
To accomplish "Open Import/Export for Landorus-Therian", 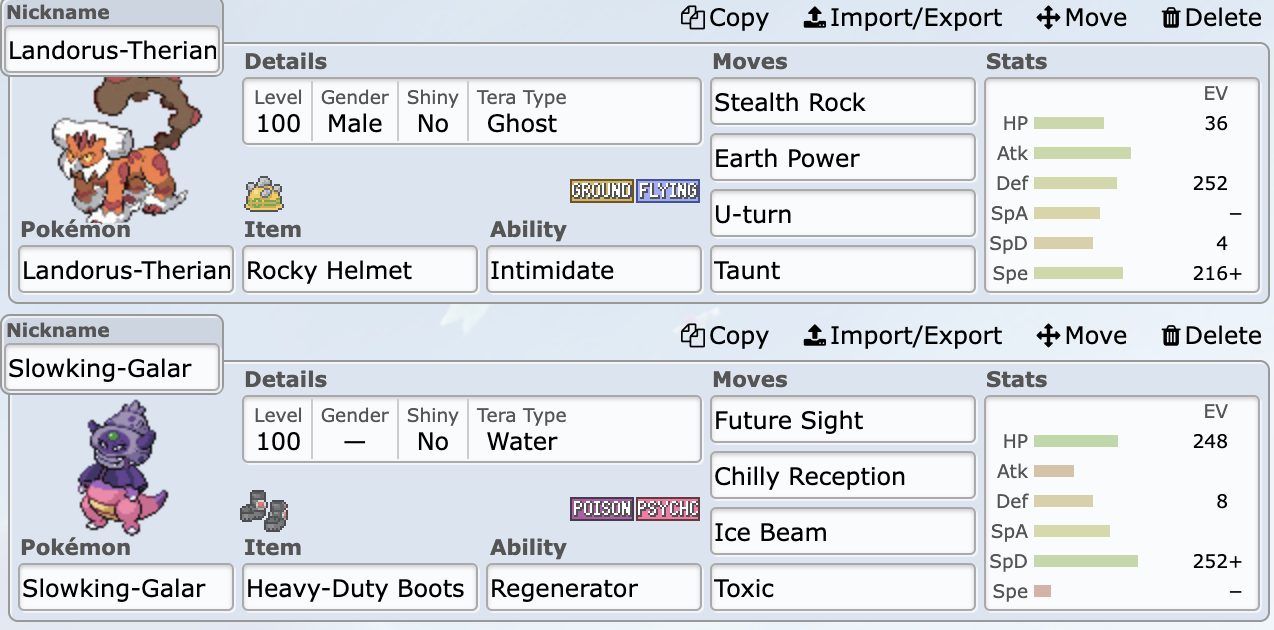I will pos(902,18).
